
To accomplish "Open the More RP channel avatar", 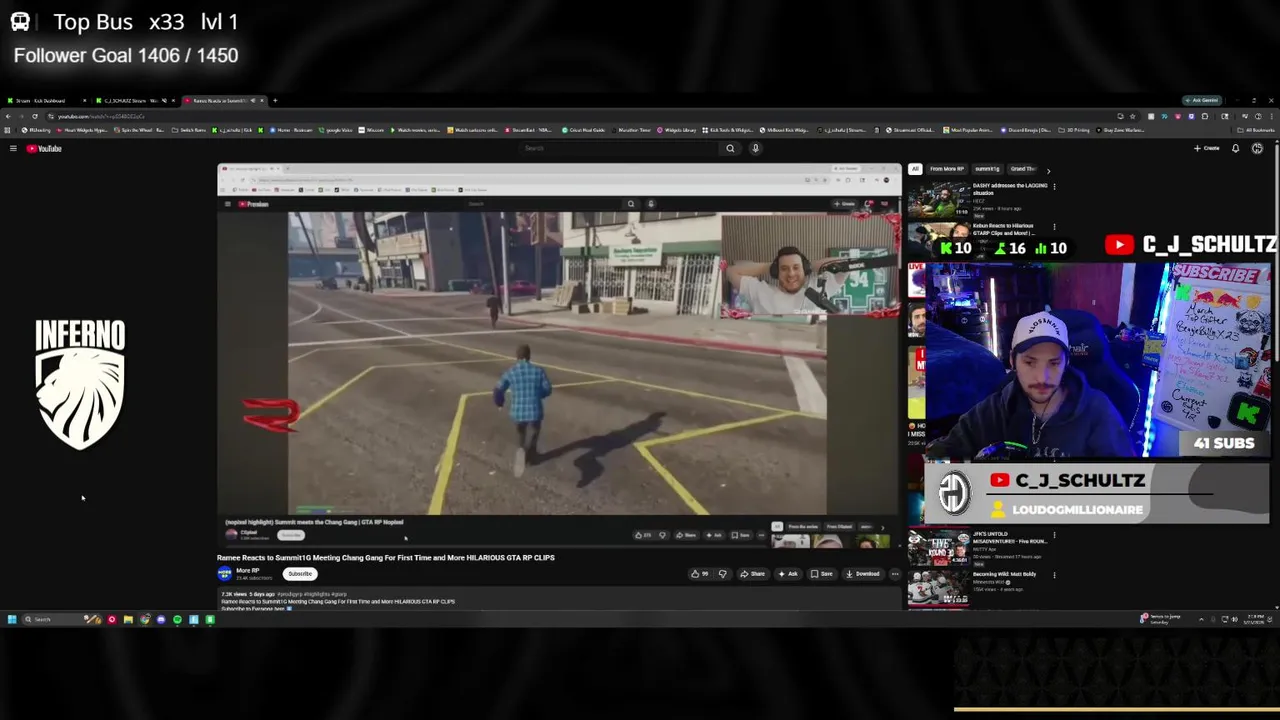I will pyautogui.click(x=225, y=573).
